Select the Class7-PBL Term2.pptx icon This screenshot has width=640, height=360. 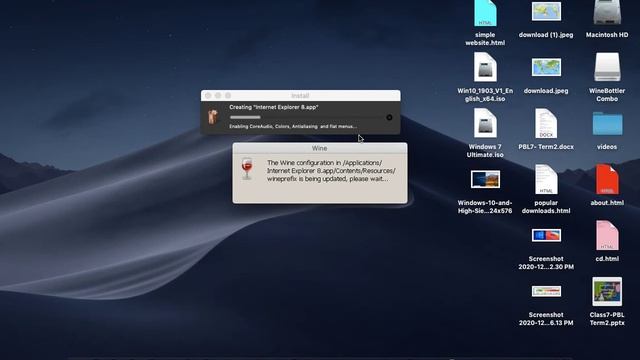tap(607, 291)
